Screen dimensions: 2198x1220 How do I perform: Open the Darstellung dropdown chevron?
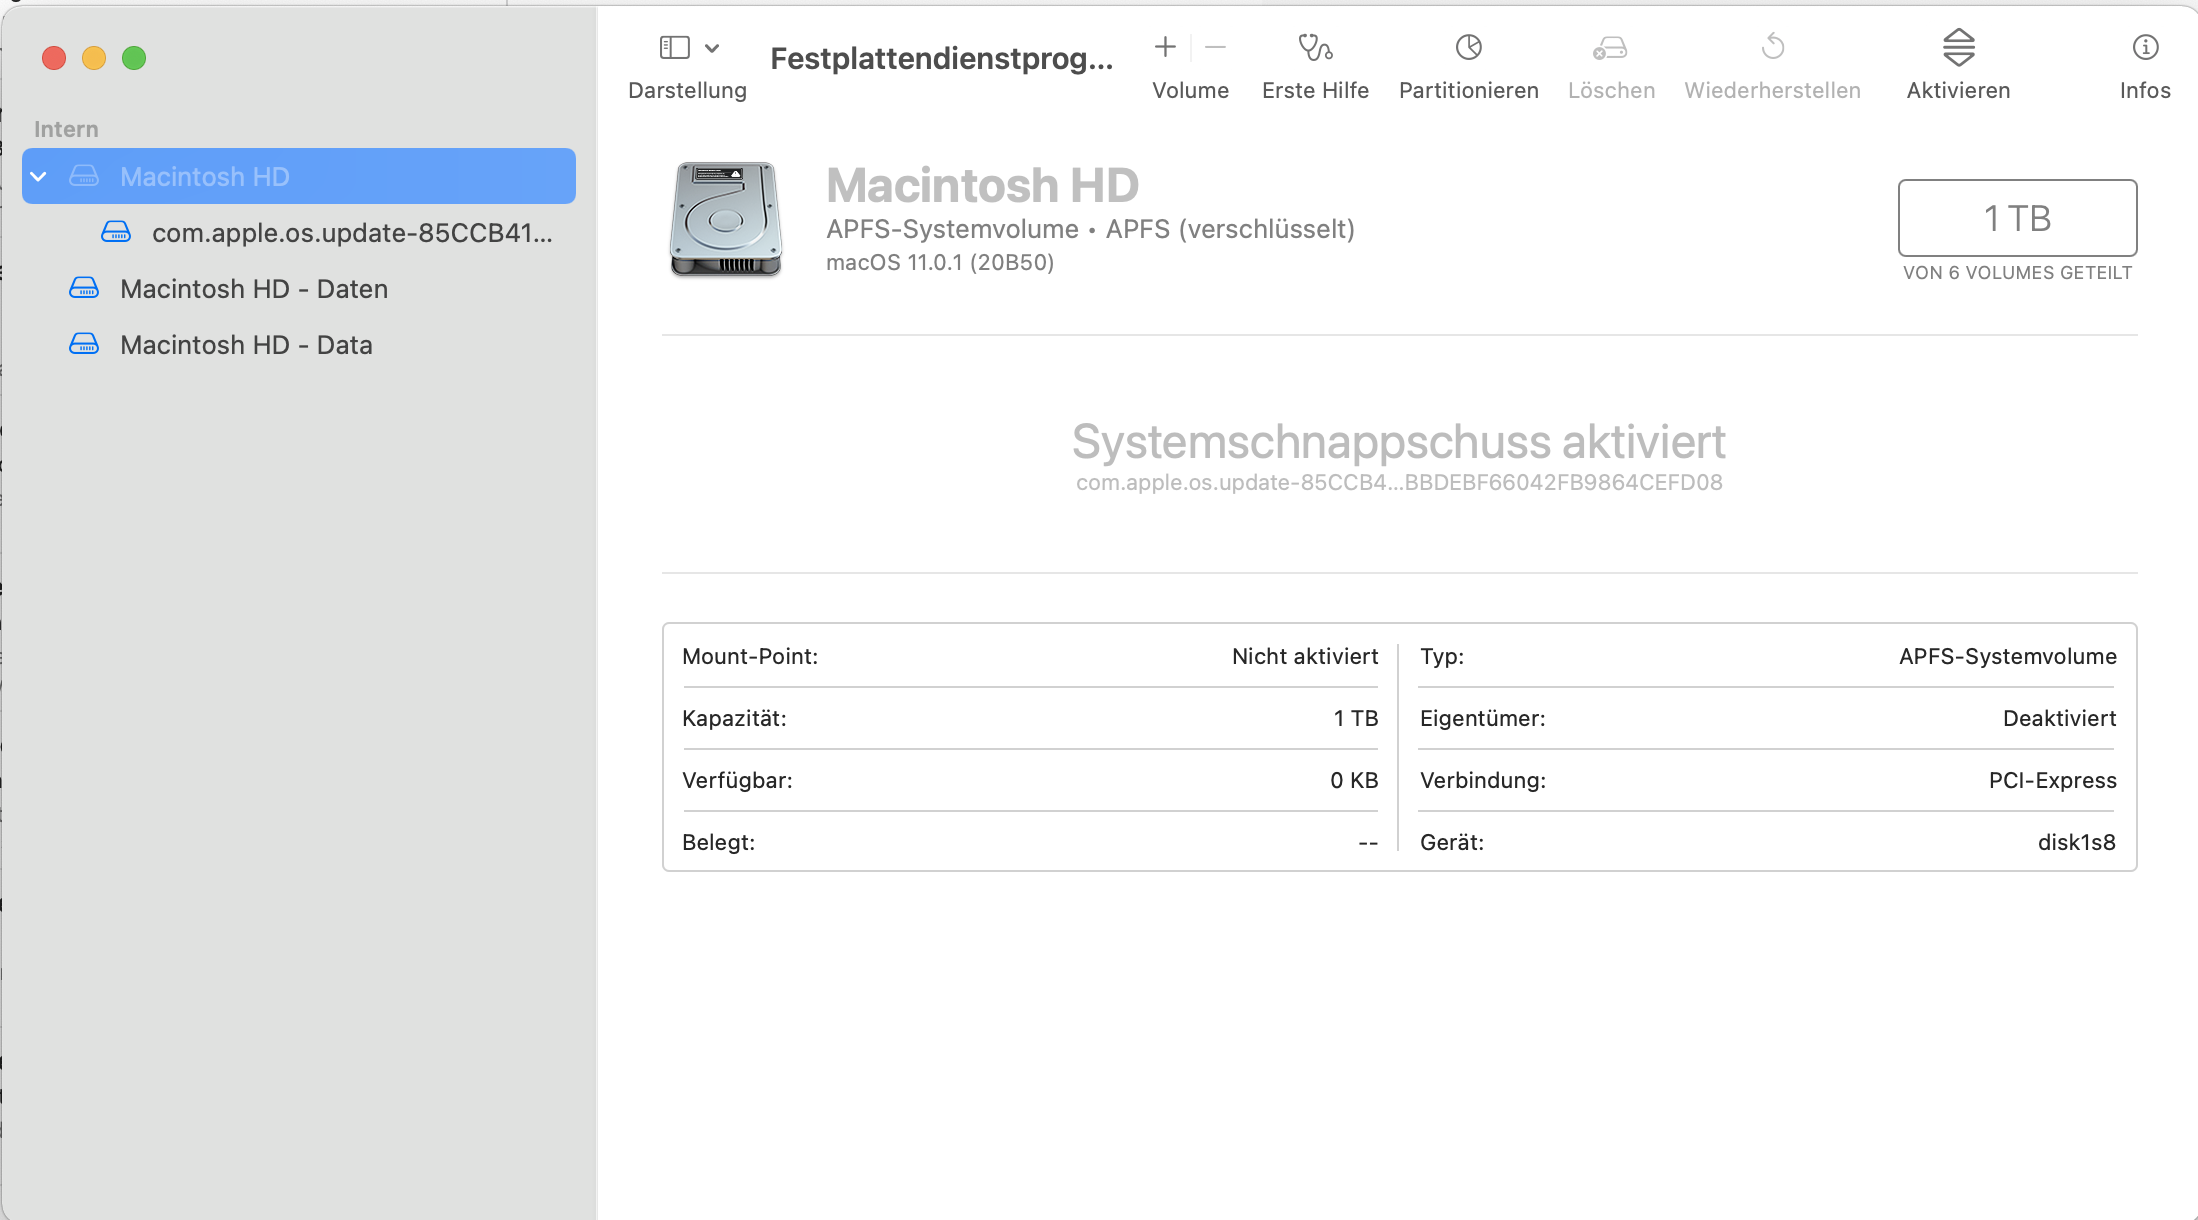click(x=712, y=48)
